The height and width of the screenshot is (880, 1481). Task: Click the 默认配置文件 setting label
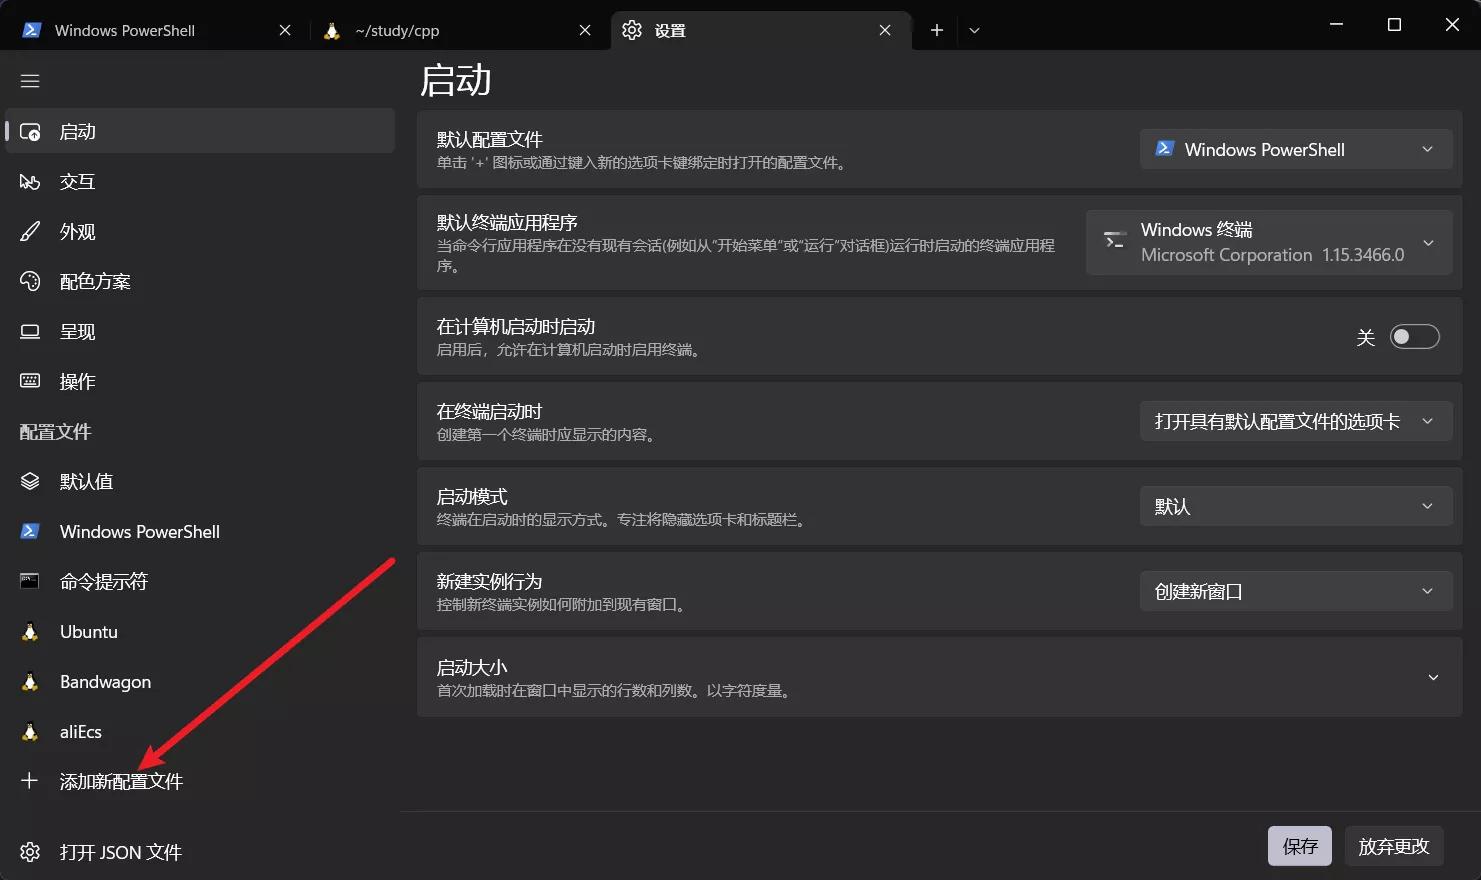coord(490,139)
